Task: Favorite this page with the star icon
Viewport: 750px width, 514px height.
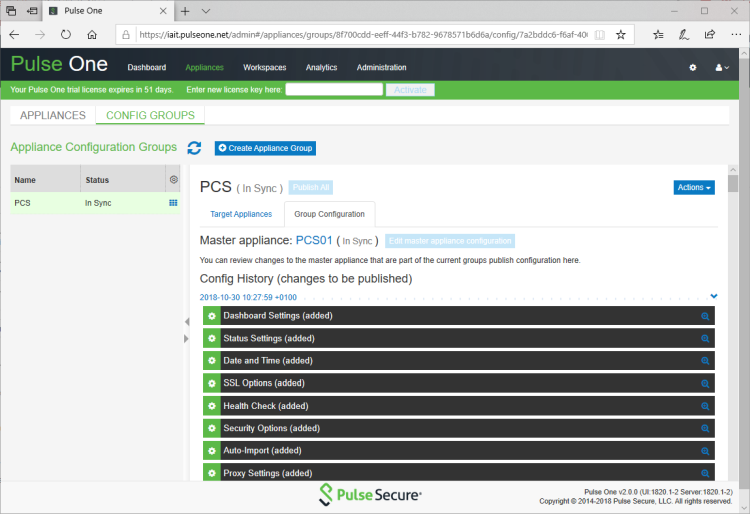Action: [x=620, y=34]
